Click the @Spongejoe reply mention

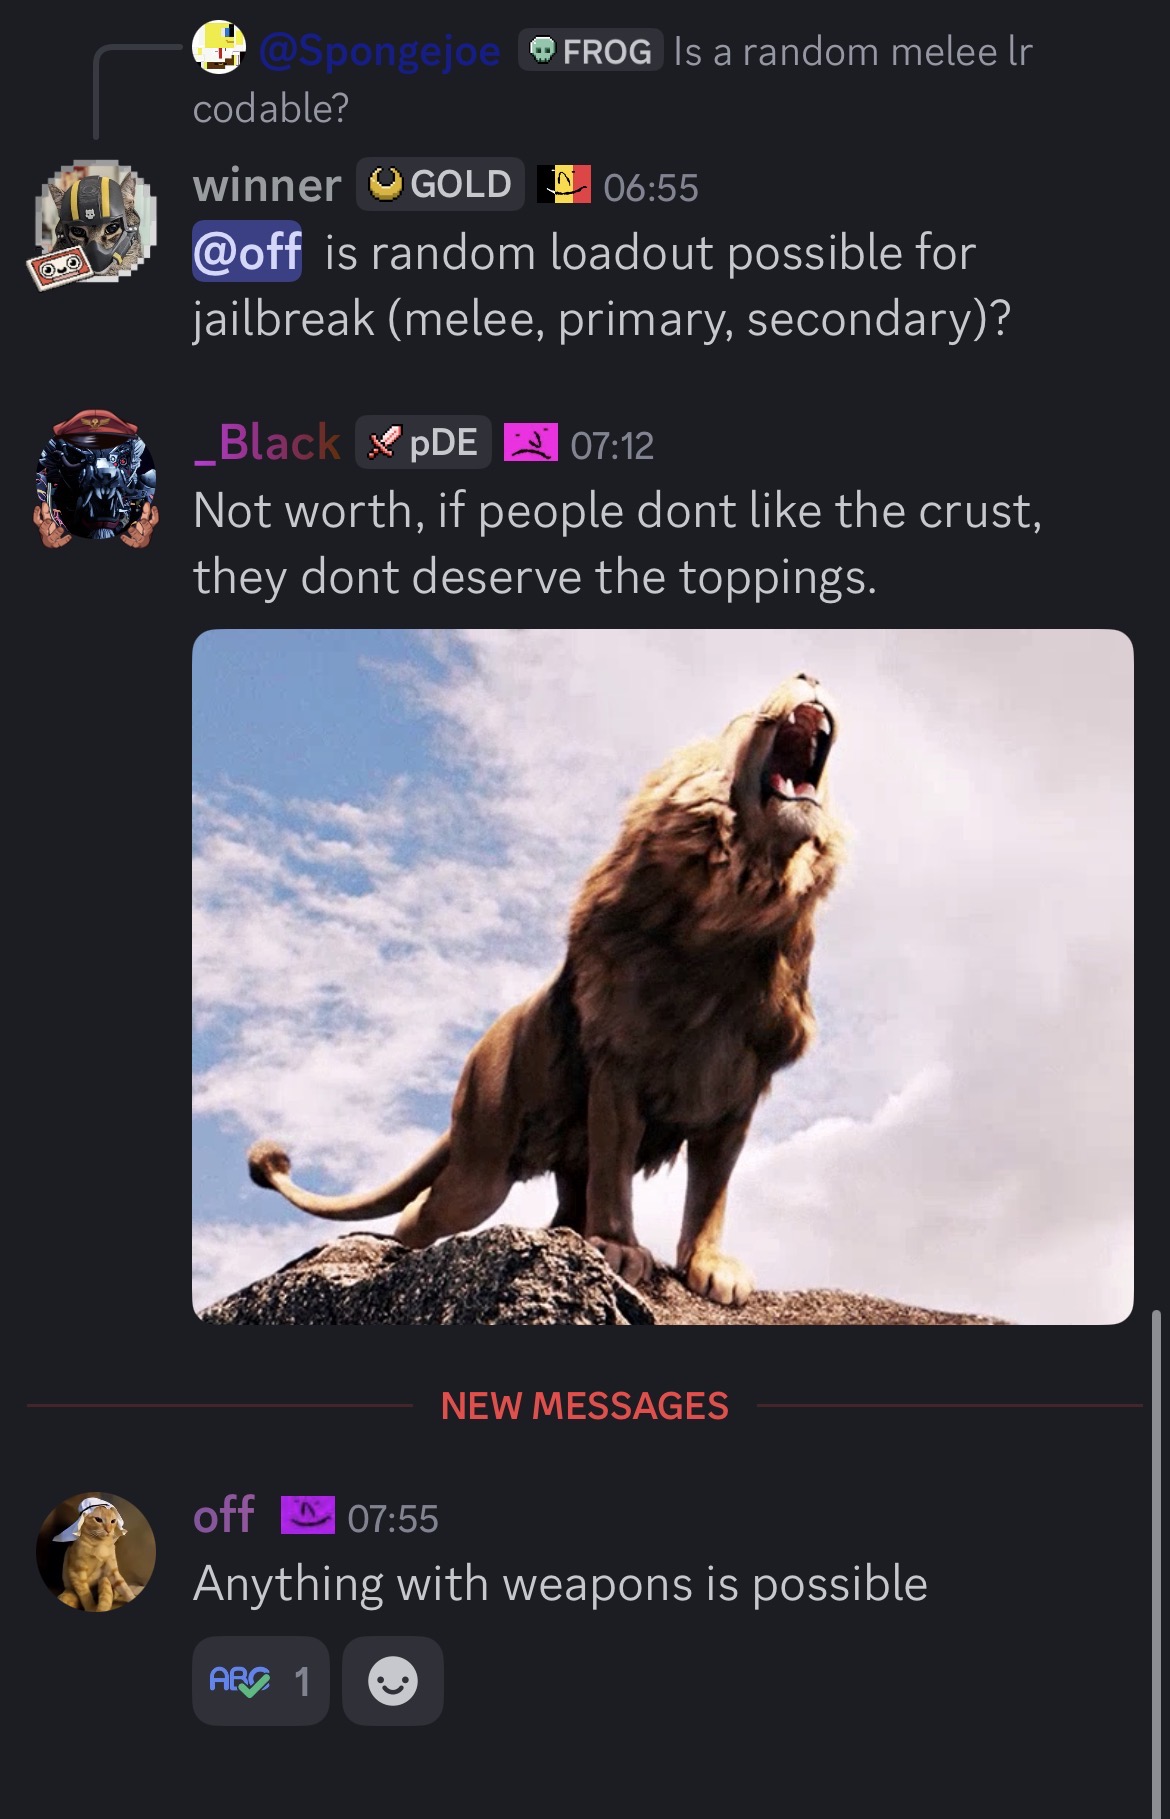(380, 50)
